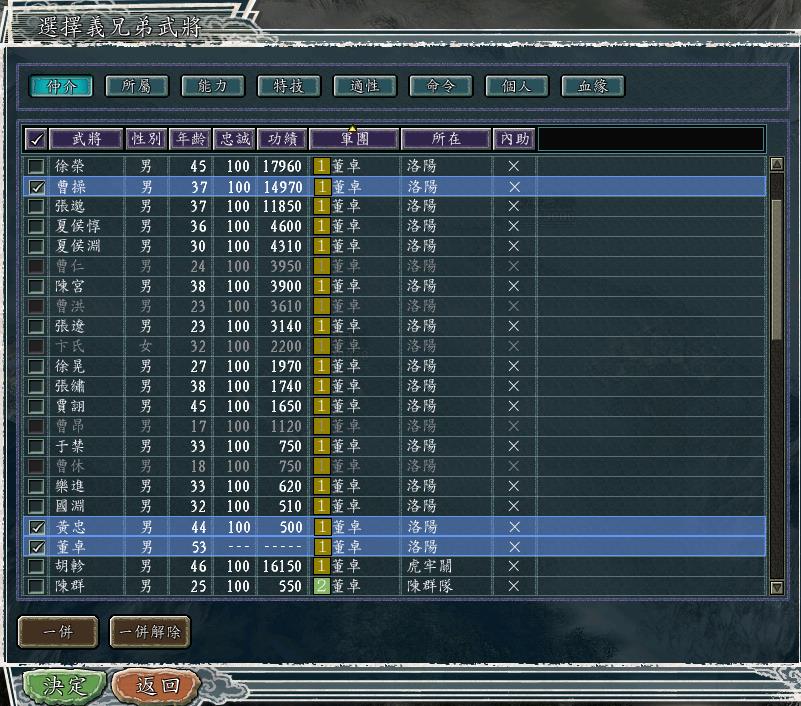
Task: Click the 內助 X mark for 陳群
Action: (x=514, y=586)
